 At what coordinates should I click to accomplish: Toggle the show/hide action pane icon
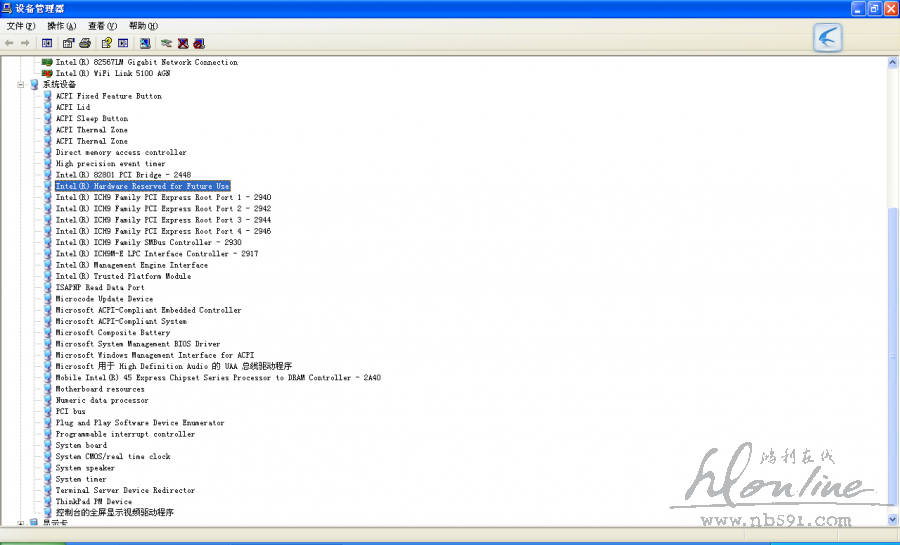(x=123, y=43)
